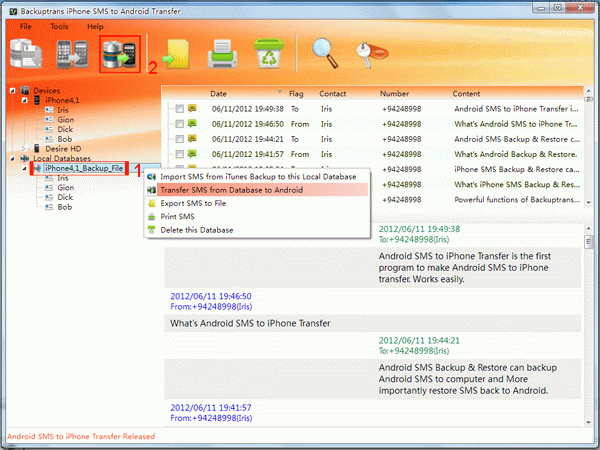This screenshot has width=600, height=450.
Task: Click the green recycle bin delete icon
Action: [269, 54]
